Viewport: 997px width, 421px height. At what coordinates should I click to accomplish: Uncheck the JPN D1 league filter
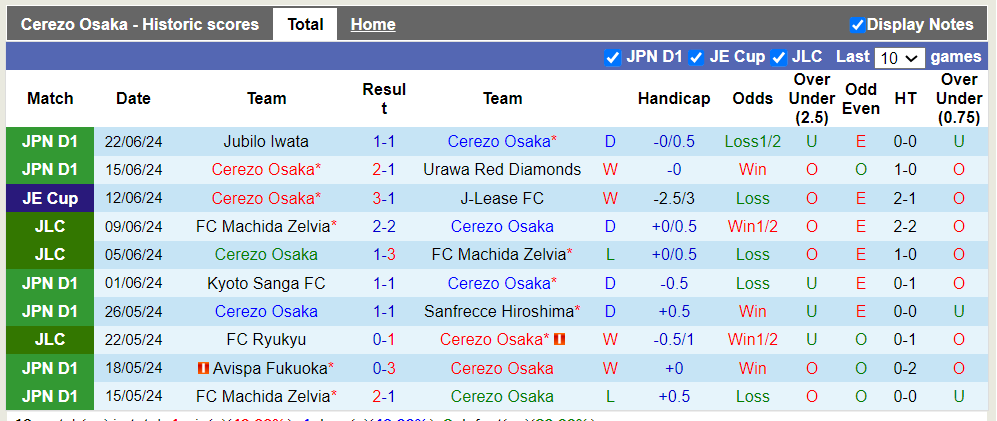coord(613,58)
